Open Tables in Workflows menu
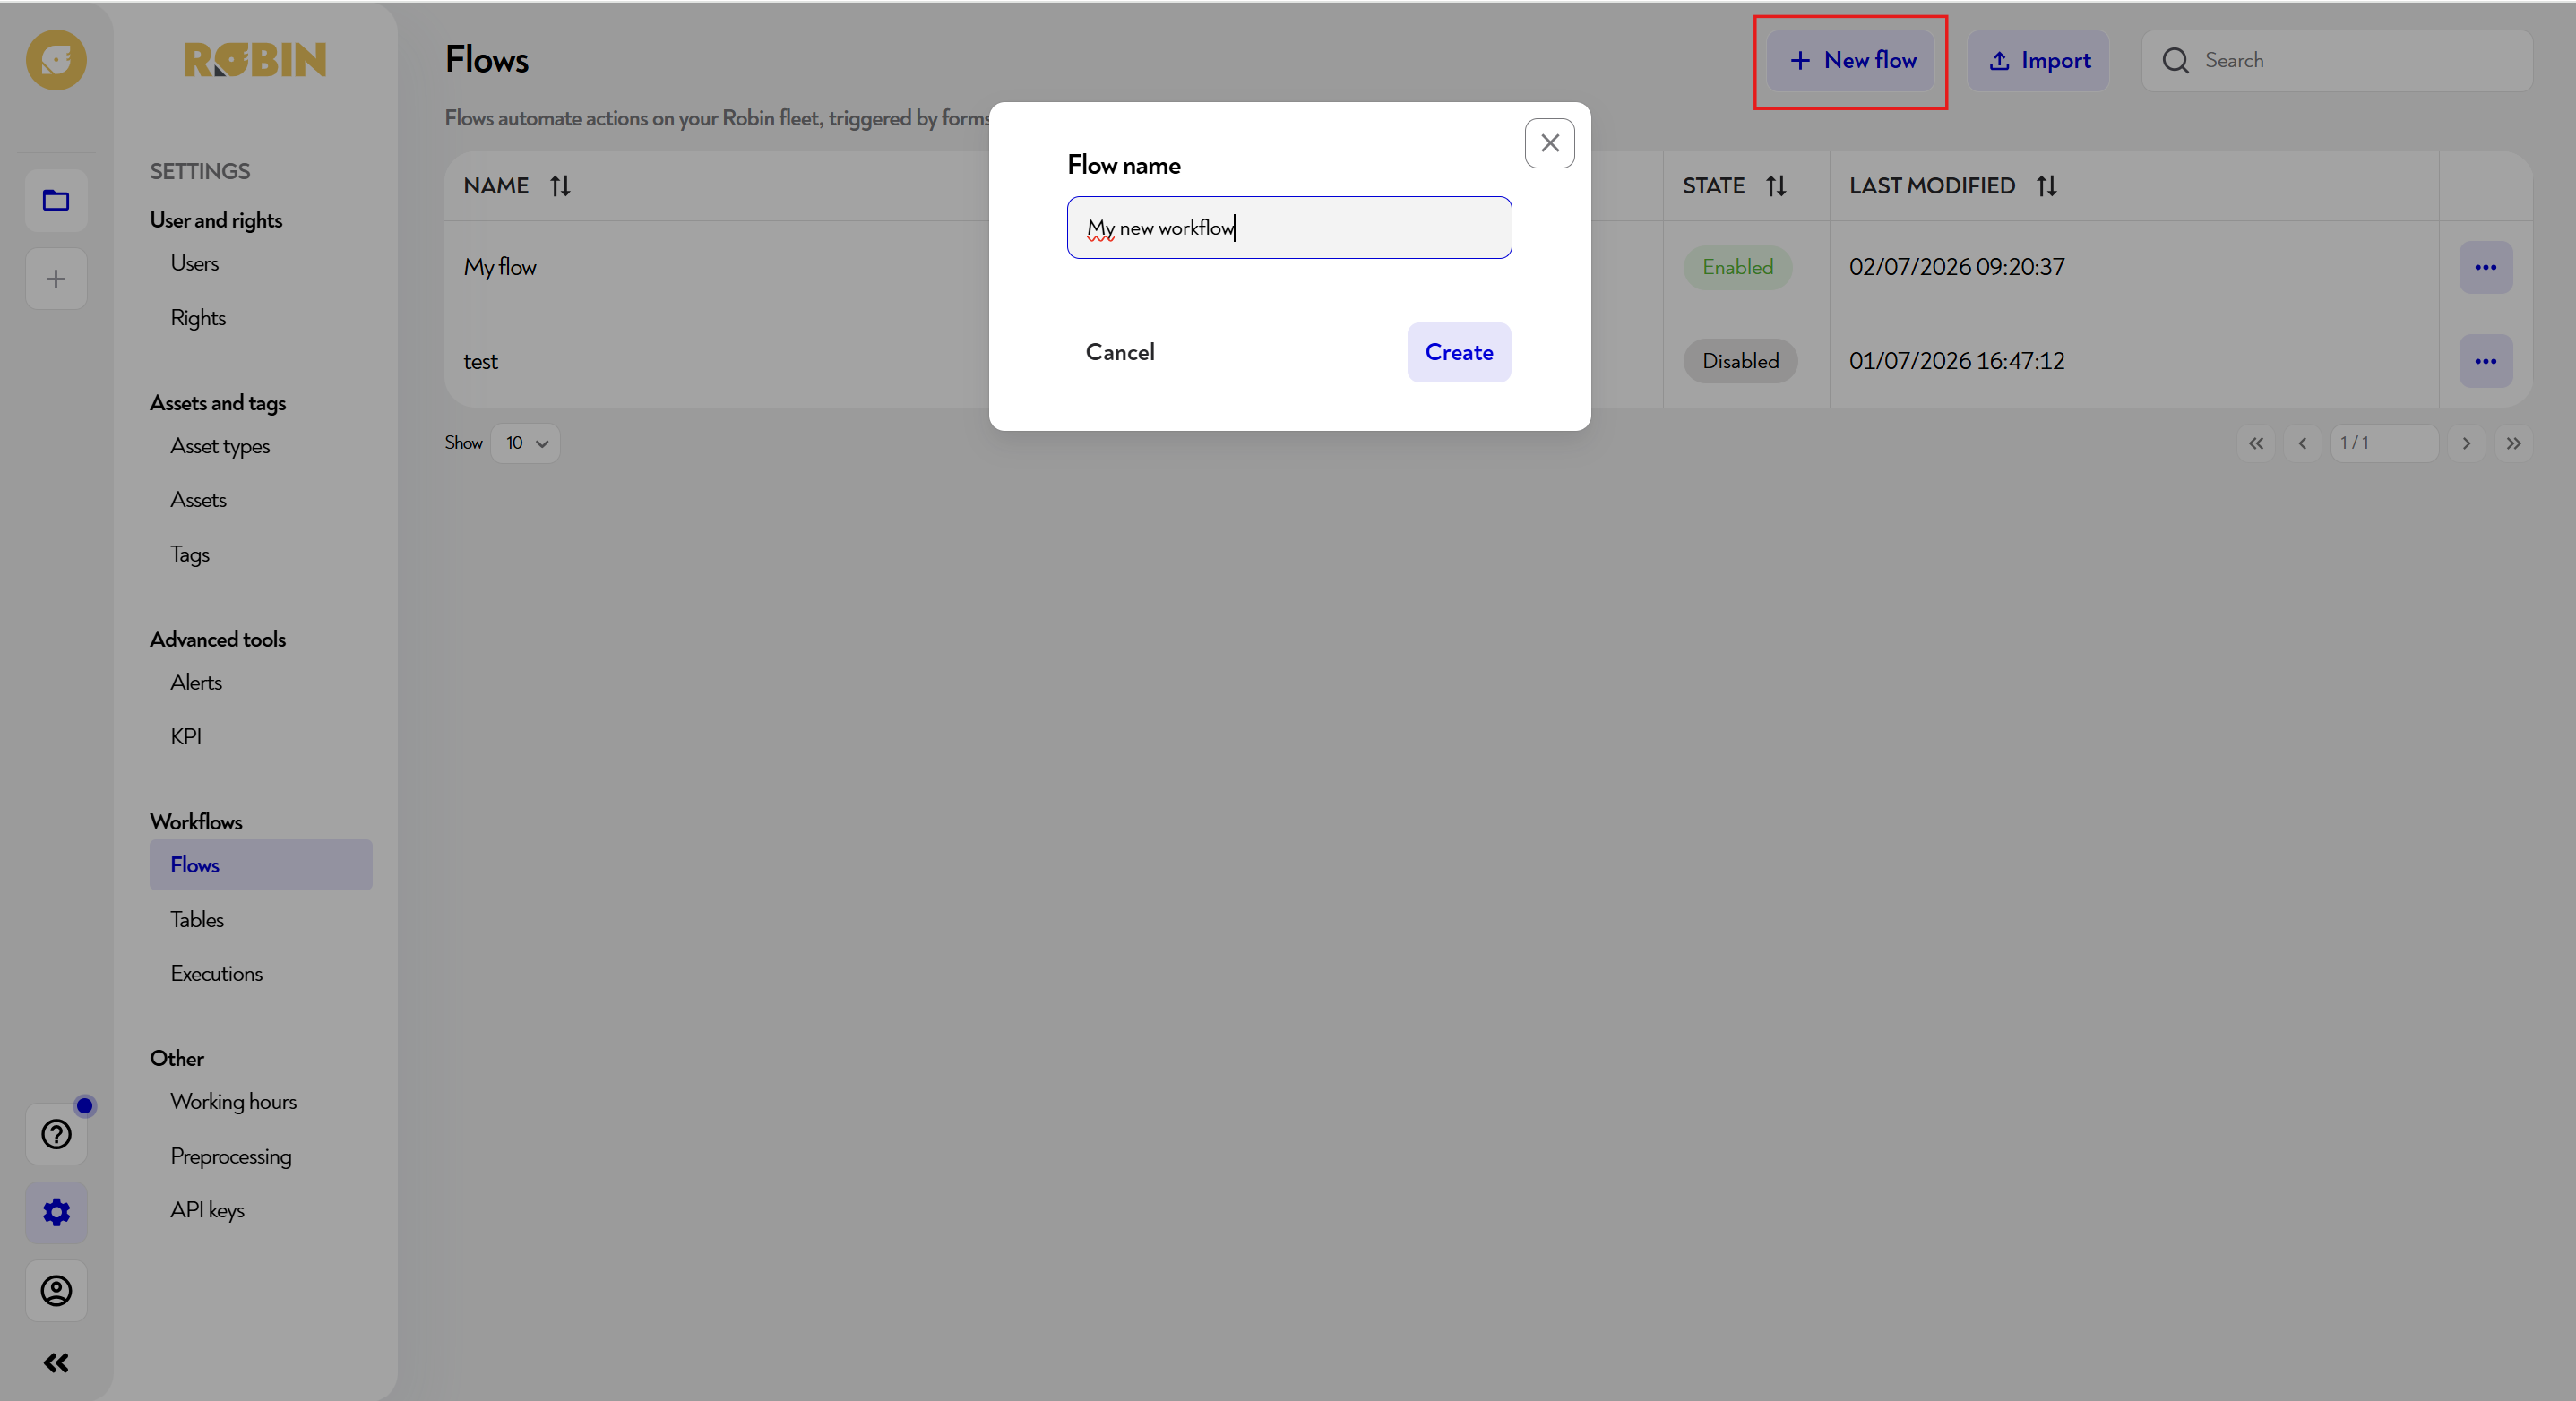Image resolution: width=2576 pixels, height=1401 pixels. pos(197,919)
